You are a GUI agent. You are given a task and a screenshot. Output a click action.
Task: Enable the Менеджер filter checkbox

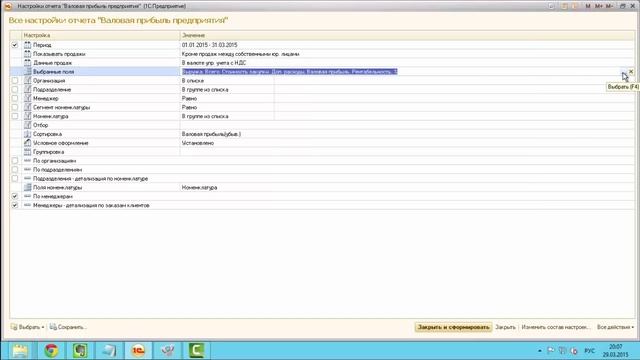coord(15,98)
